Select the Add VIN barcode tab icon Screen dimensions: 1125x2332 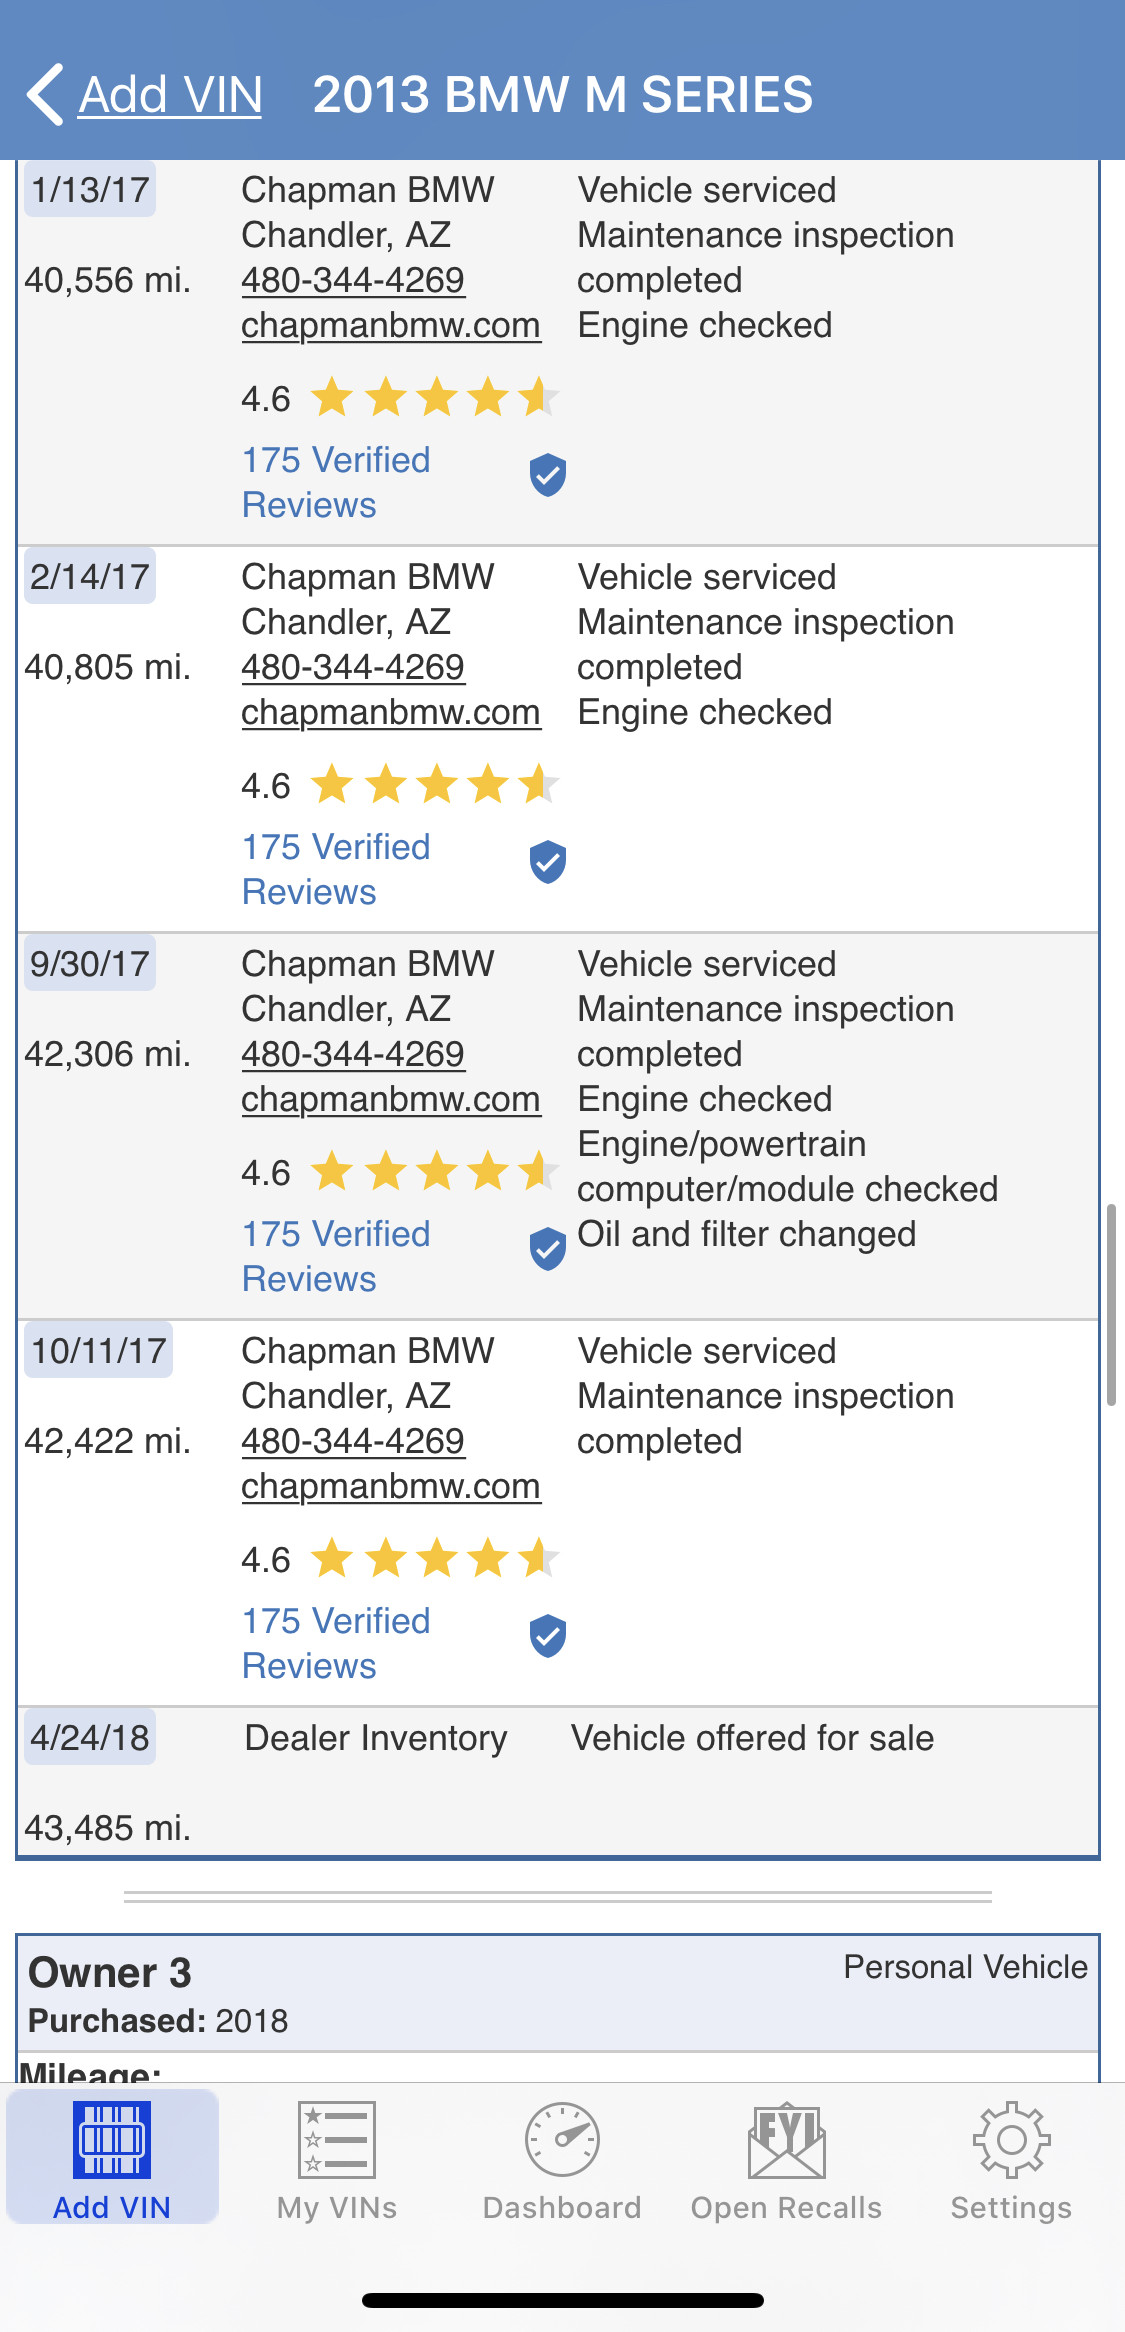[x=112, y=2139]
